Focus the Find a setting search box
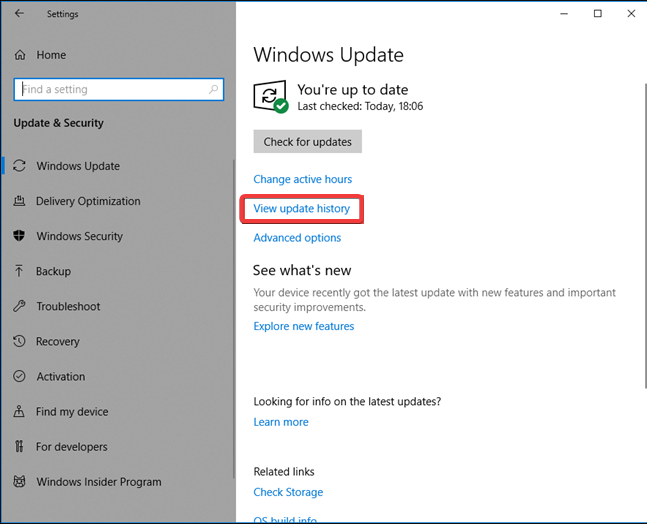Viewport: 647px width, 524px height. (x=119, y=89)
